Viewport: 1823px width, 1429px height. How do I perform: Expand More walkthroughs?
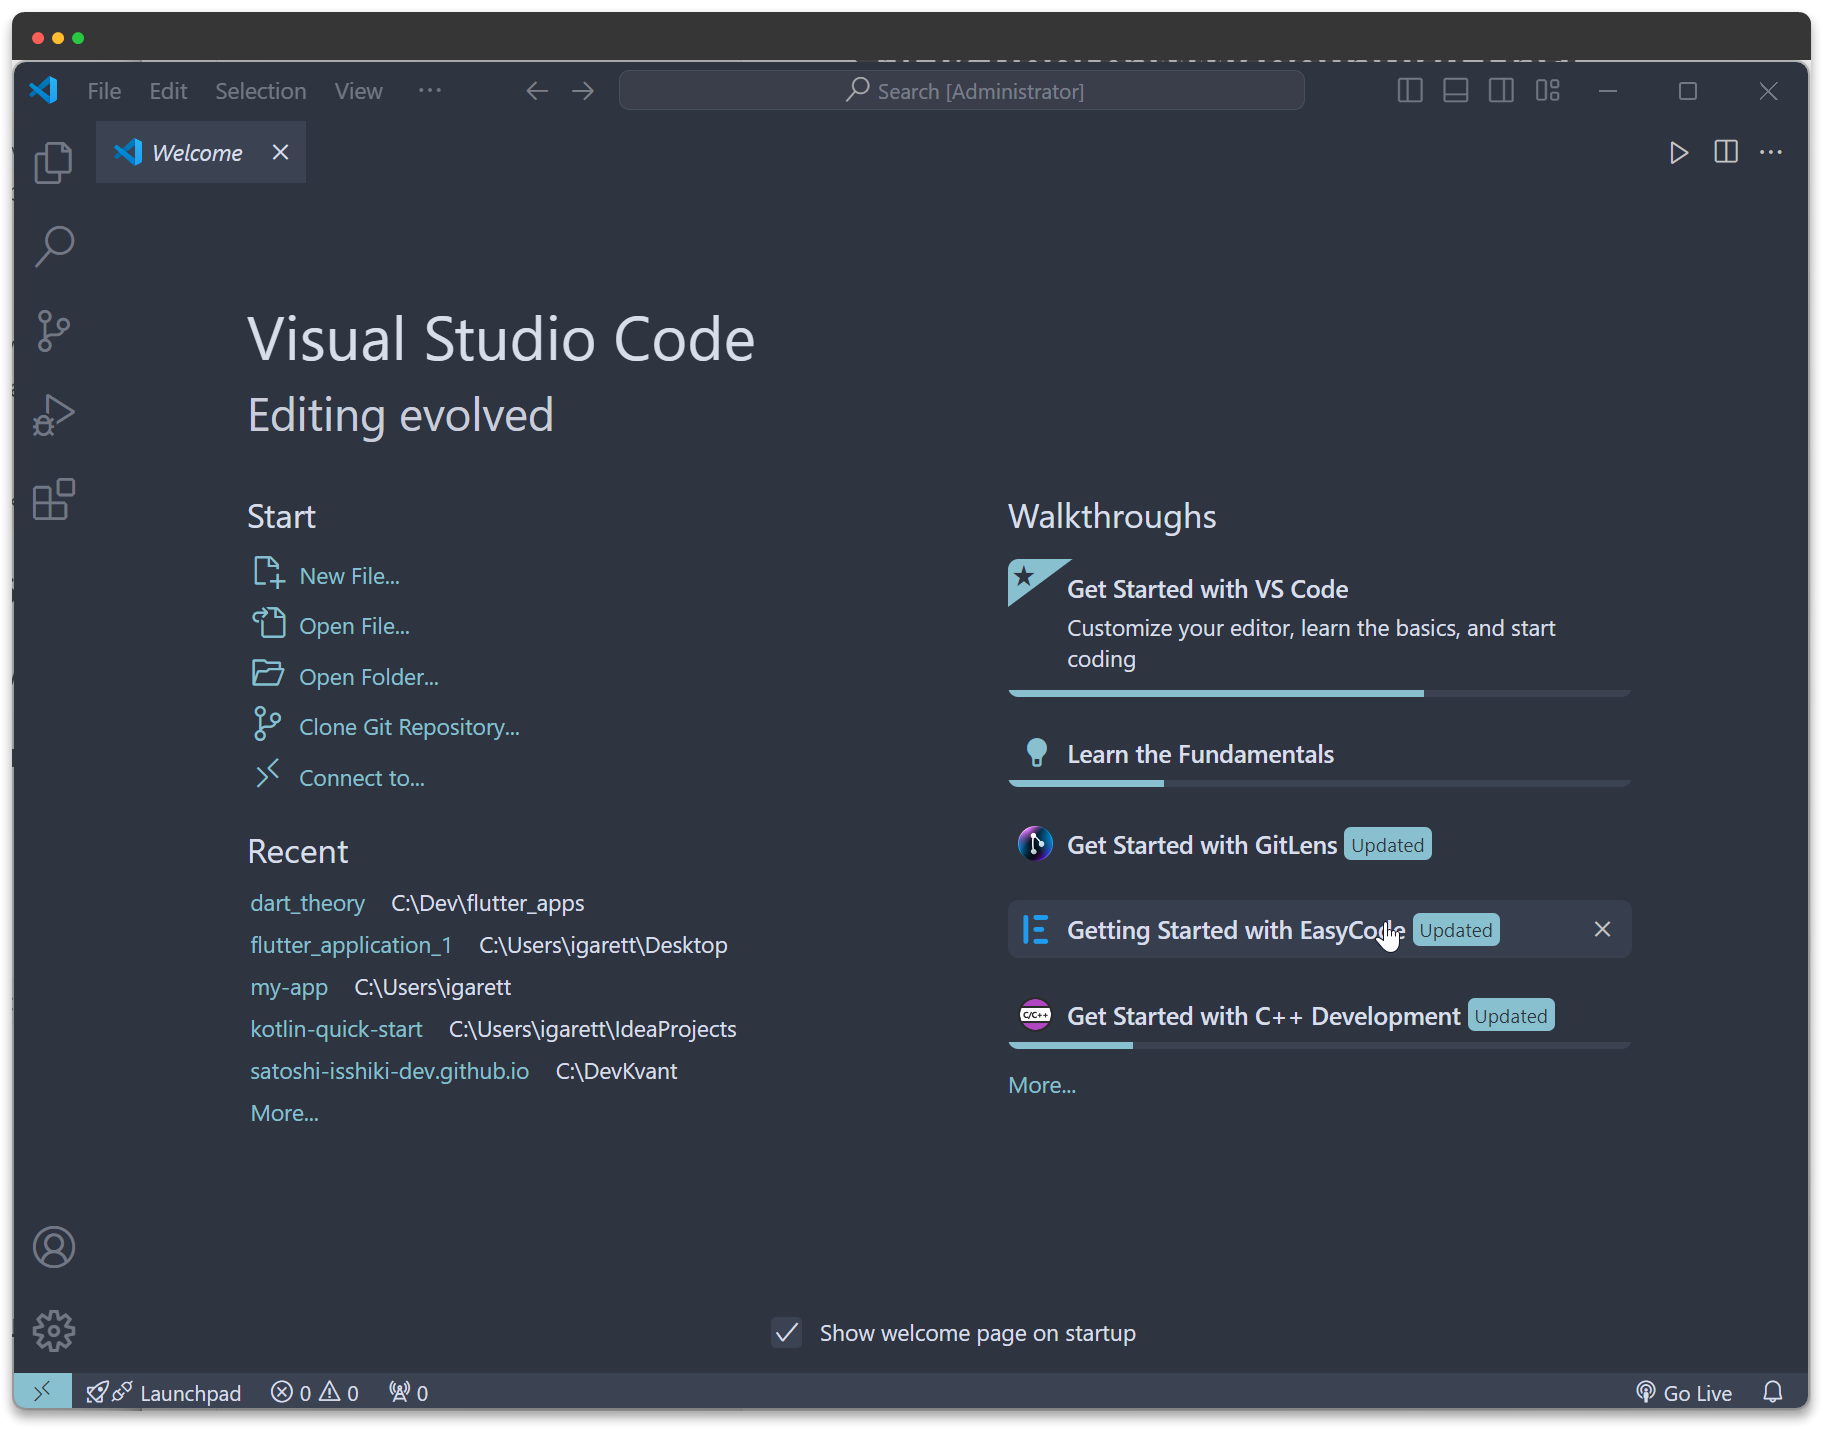tap(1041, 1084)
